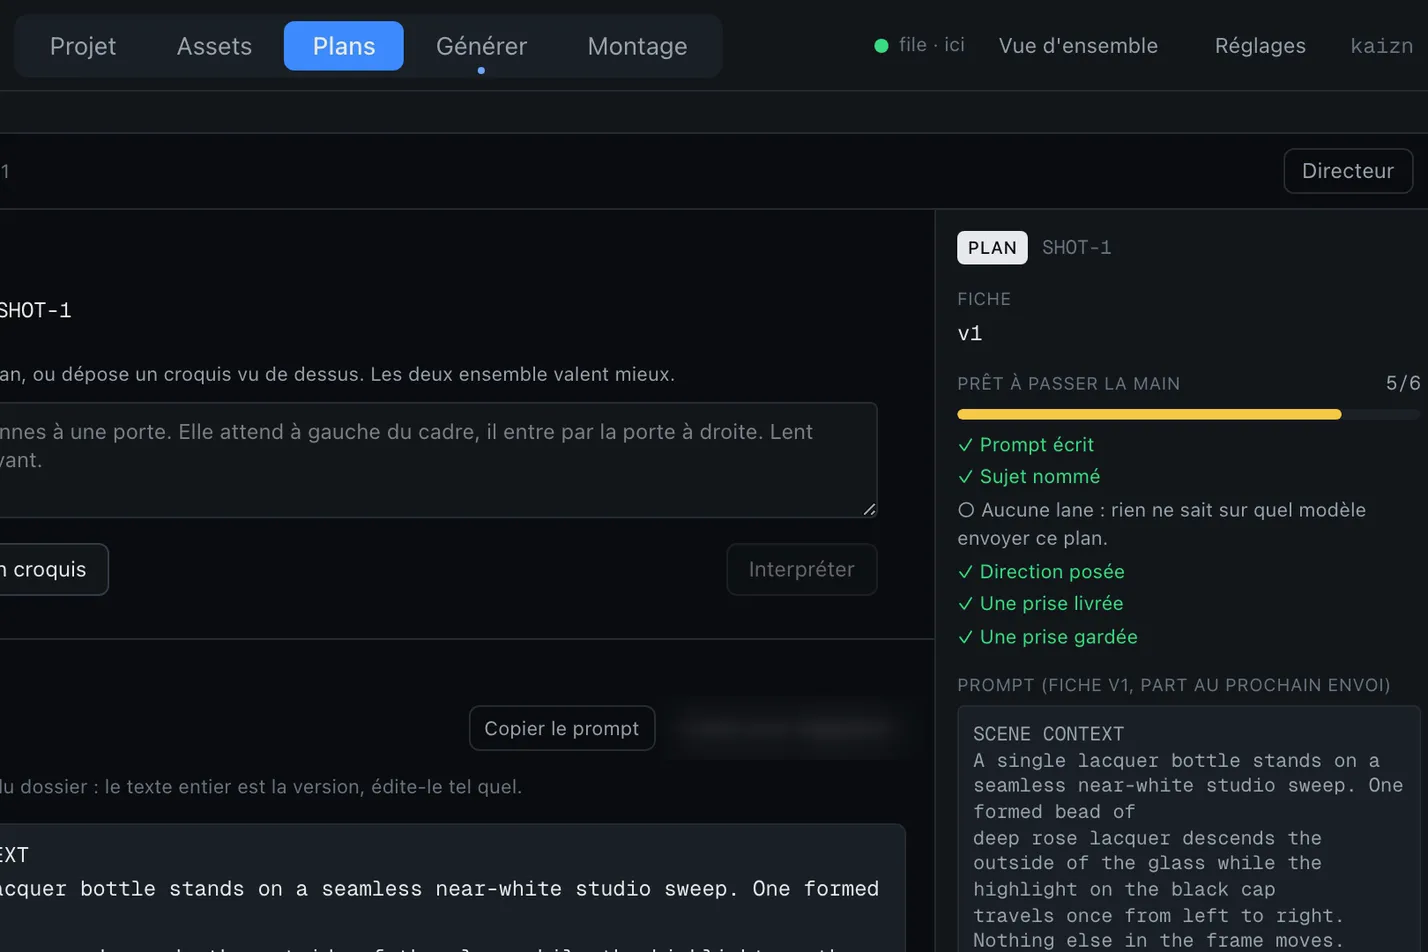Click the blue dot under Générer
Image resolution: width=1428 pixels, height=952 pixels.
(x=481, y=70)
